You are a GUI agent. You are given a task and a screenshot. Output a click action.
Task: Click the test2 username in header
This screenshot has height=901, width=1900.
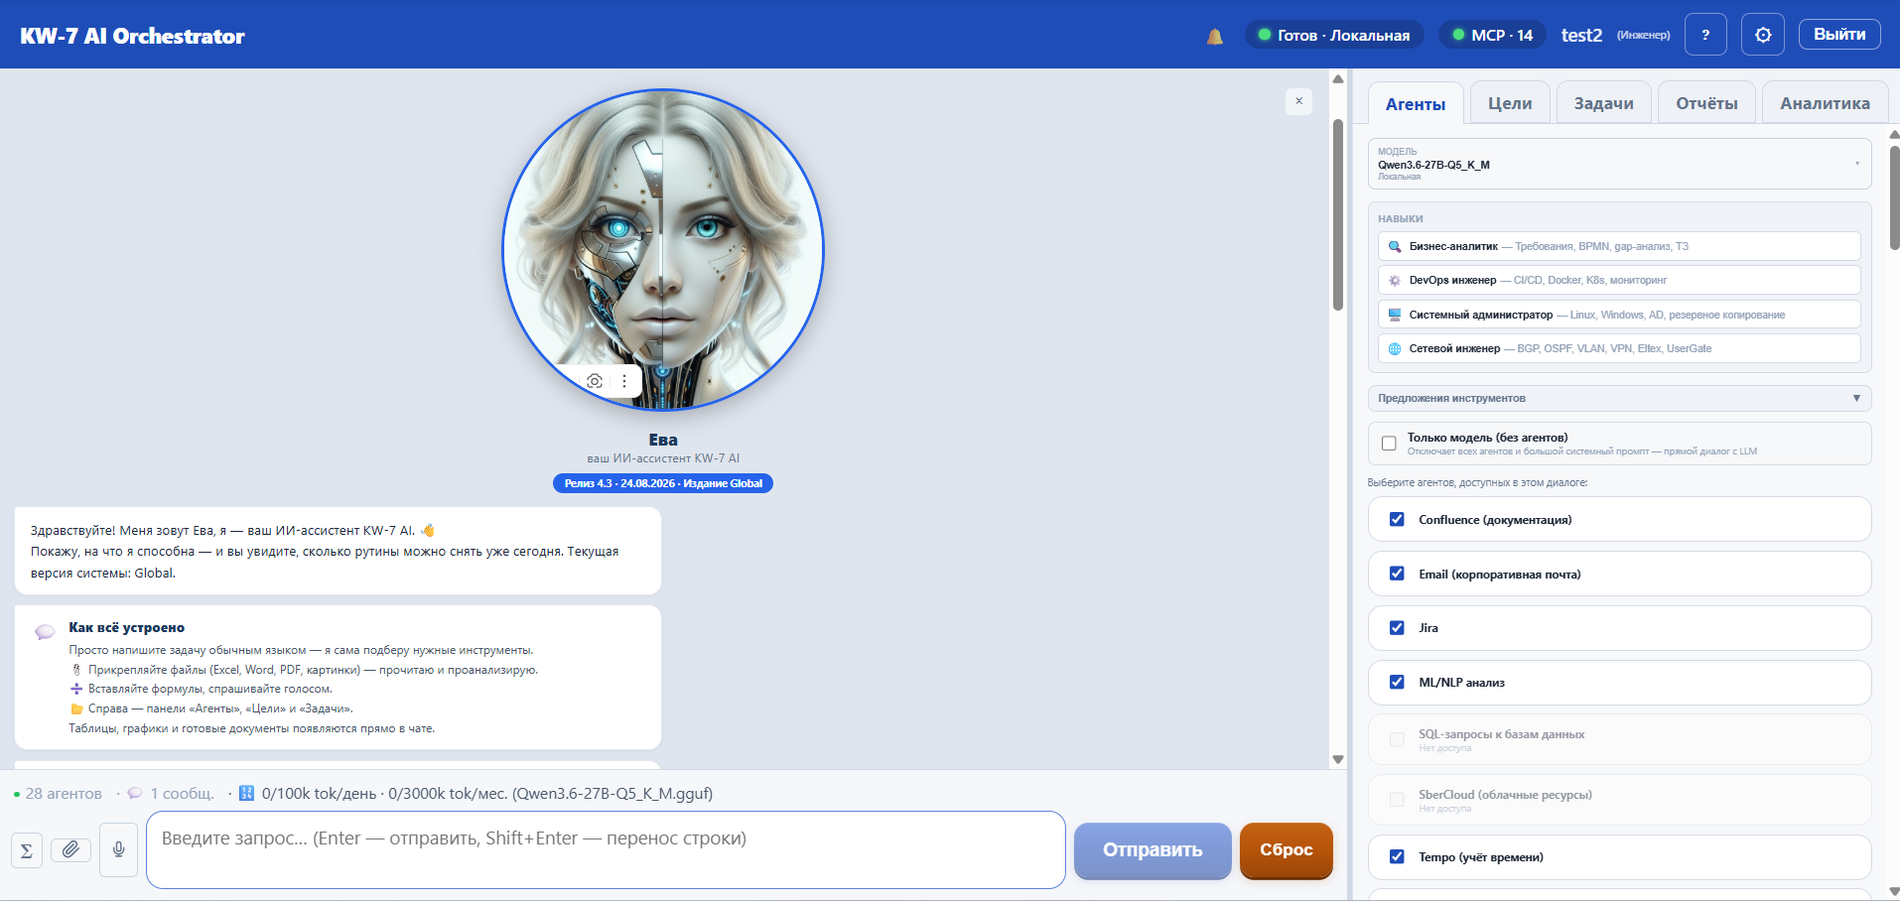pyautogui.click(x=1582, y=35)
